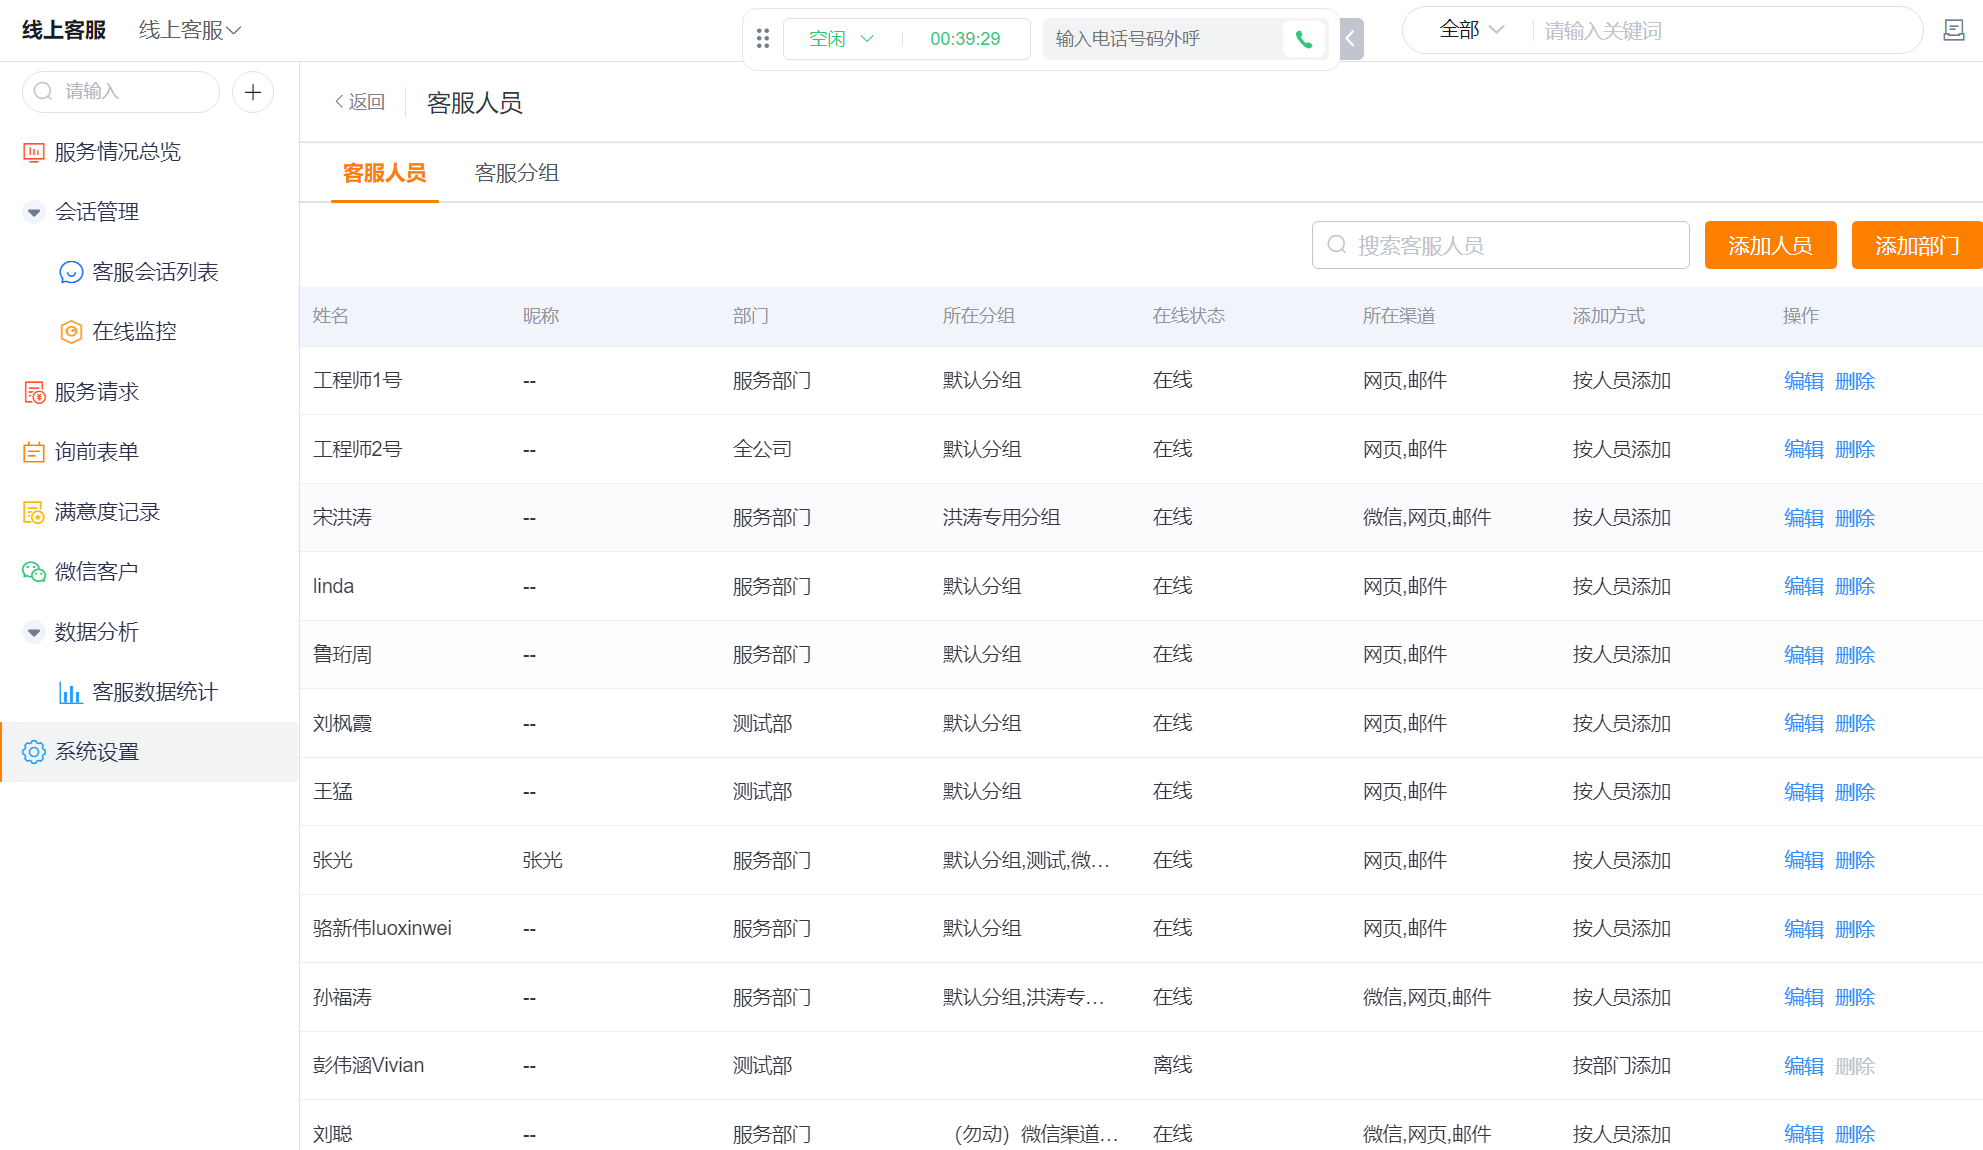
Task: Open the 空闲 status dropdown
Action: click(842, 39)
